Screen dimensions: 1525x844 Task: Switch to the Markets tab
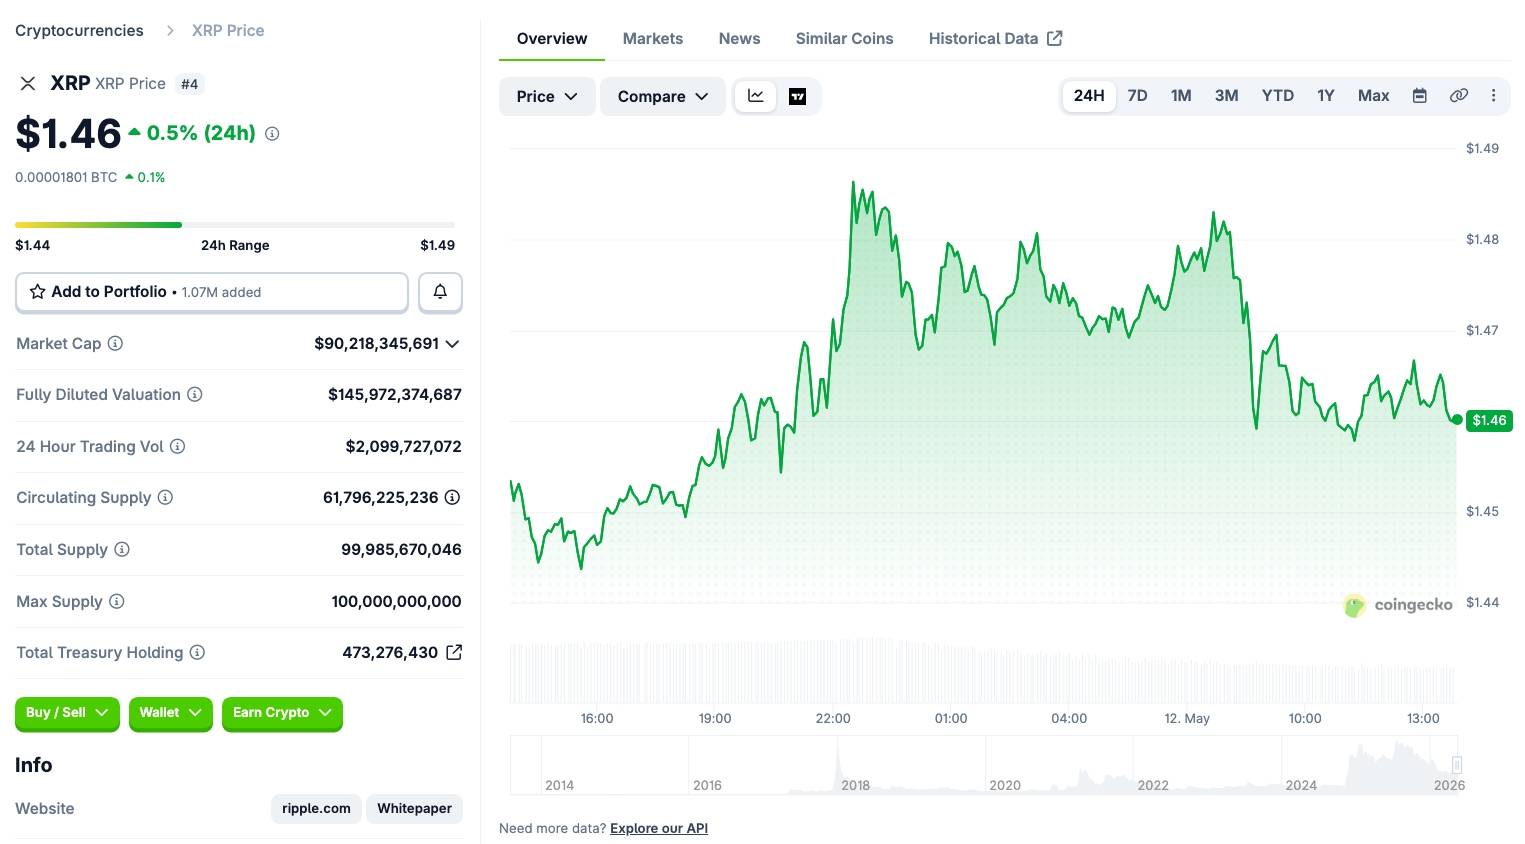click(x=653, y=38)
